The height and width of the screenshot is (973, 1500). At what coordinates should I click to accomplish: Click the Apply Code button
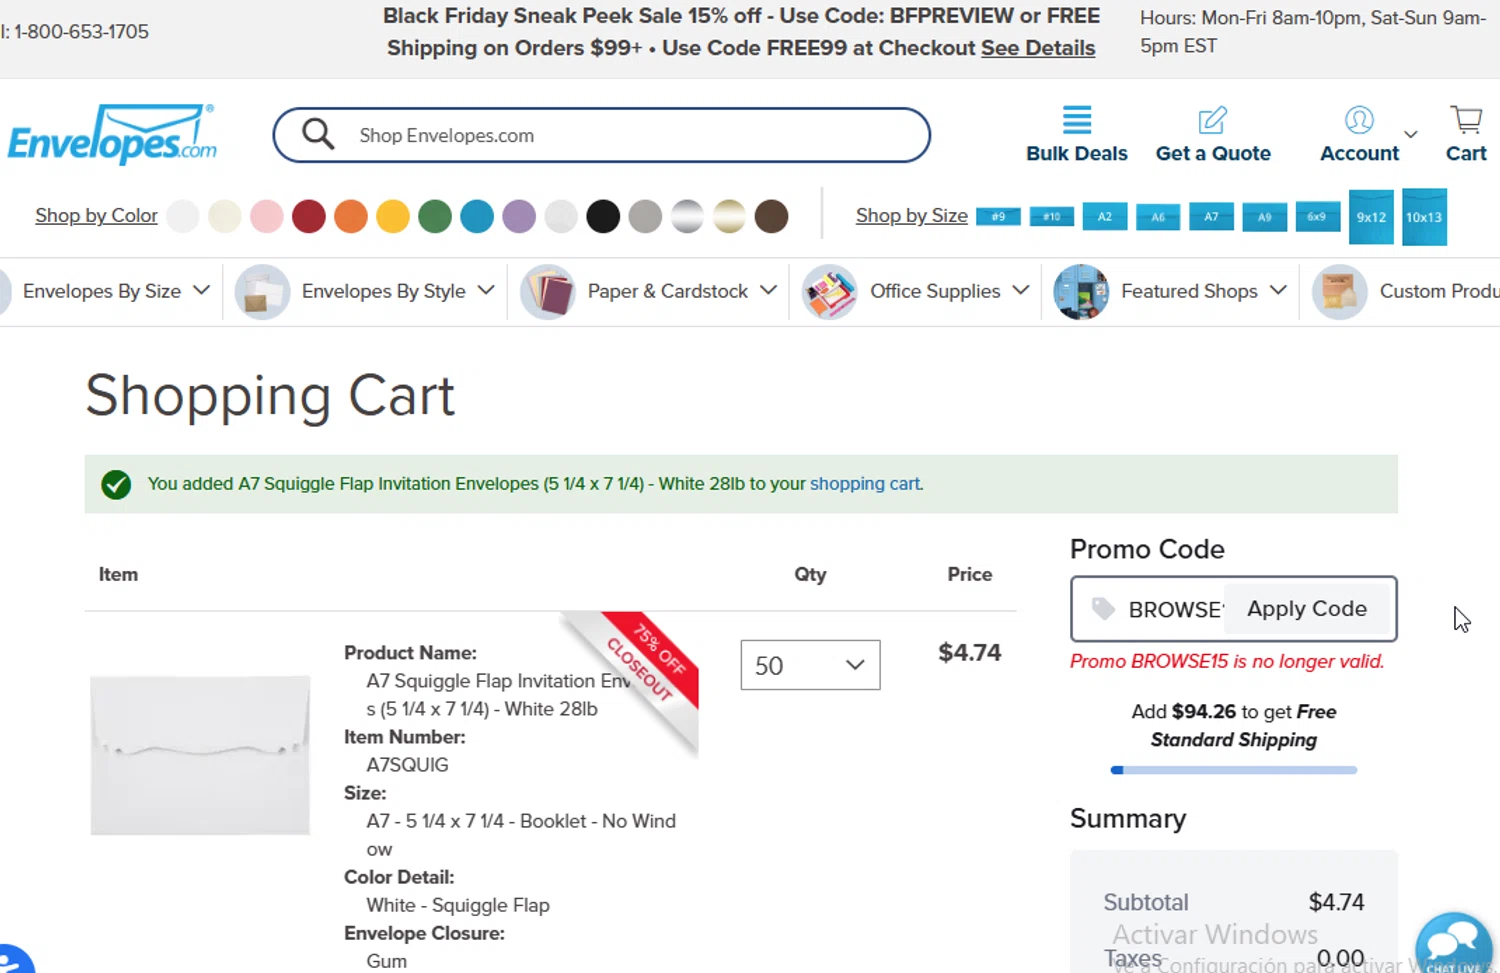1306,609
